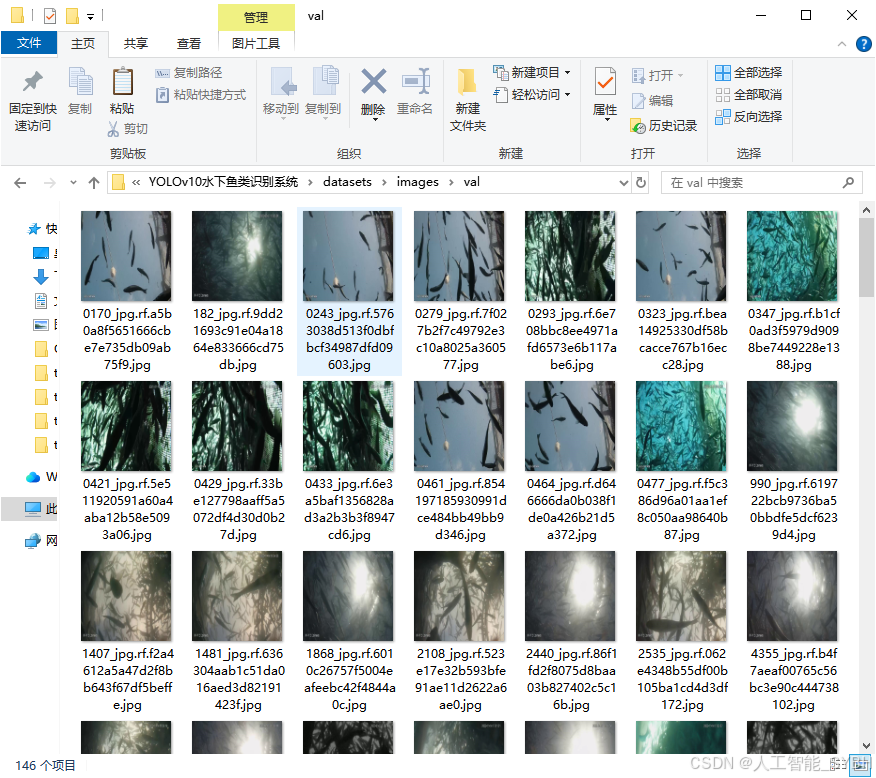
Task: Click Select none
Action: click(x=749, y=95)
